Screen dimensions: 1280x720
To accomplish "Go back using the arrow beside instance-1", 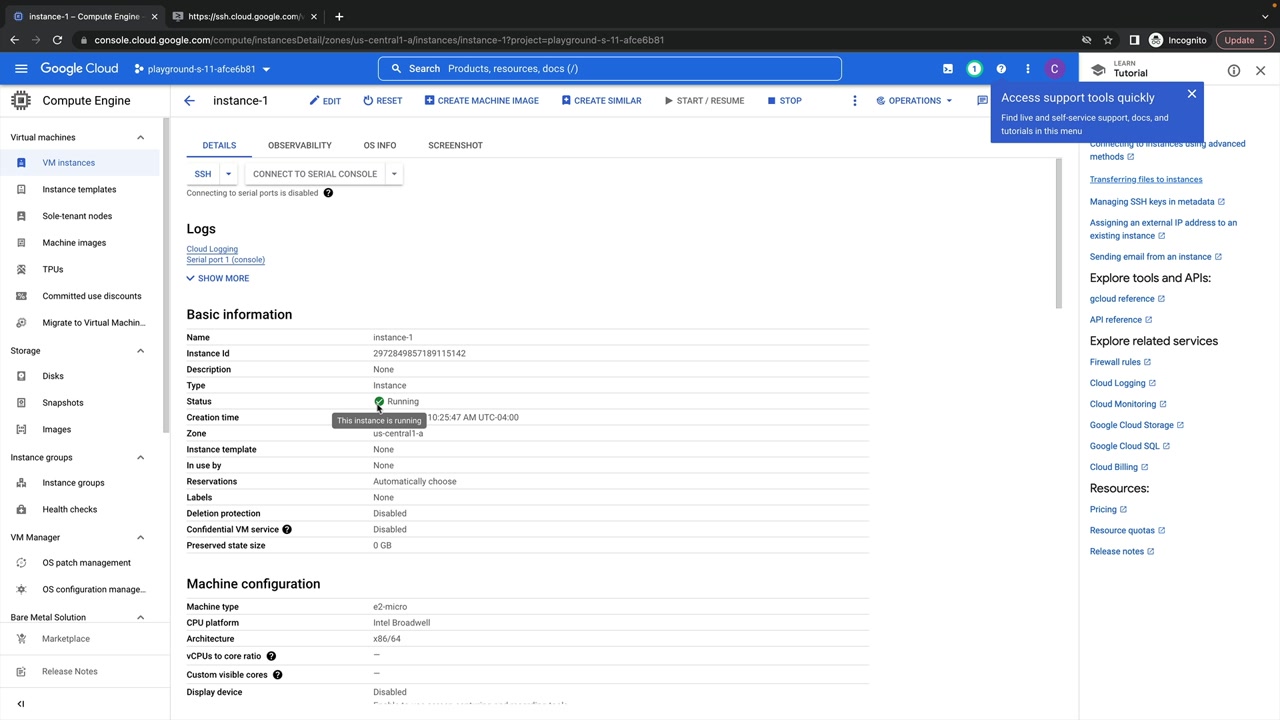I will click(x=189, y=101).
